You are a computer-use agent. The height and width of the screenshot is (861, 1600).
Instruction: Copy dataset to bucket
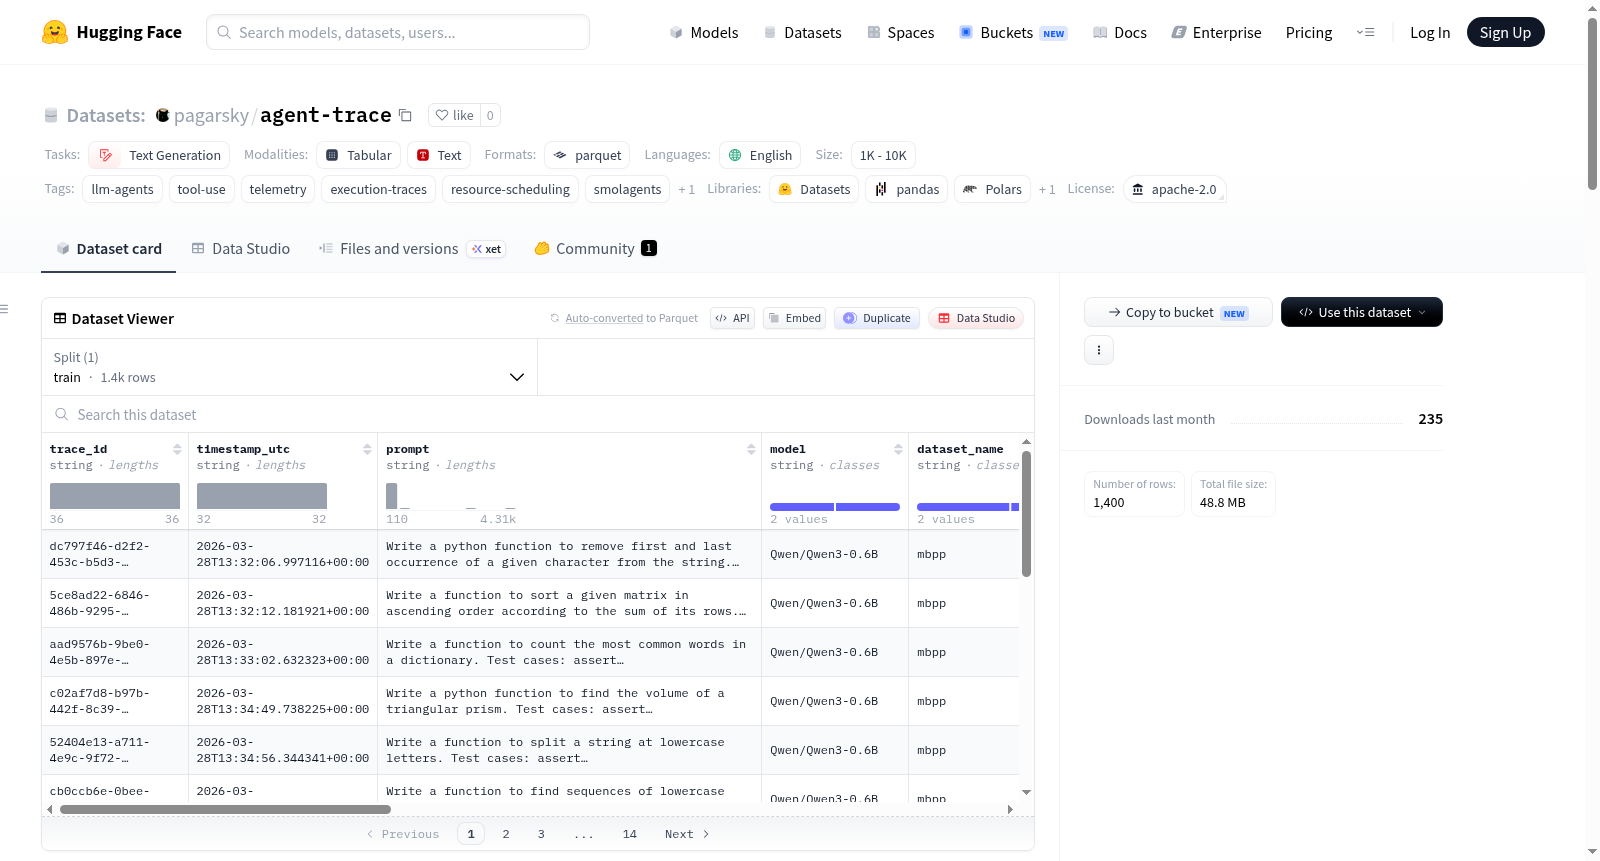click(x=1178, y=312)
